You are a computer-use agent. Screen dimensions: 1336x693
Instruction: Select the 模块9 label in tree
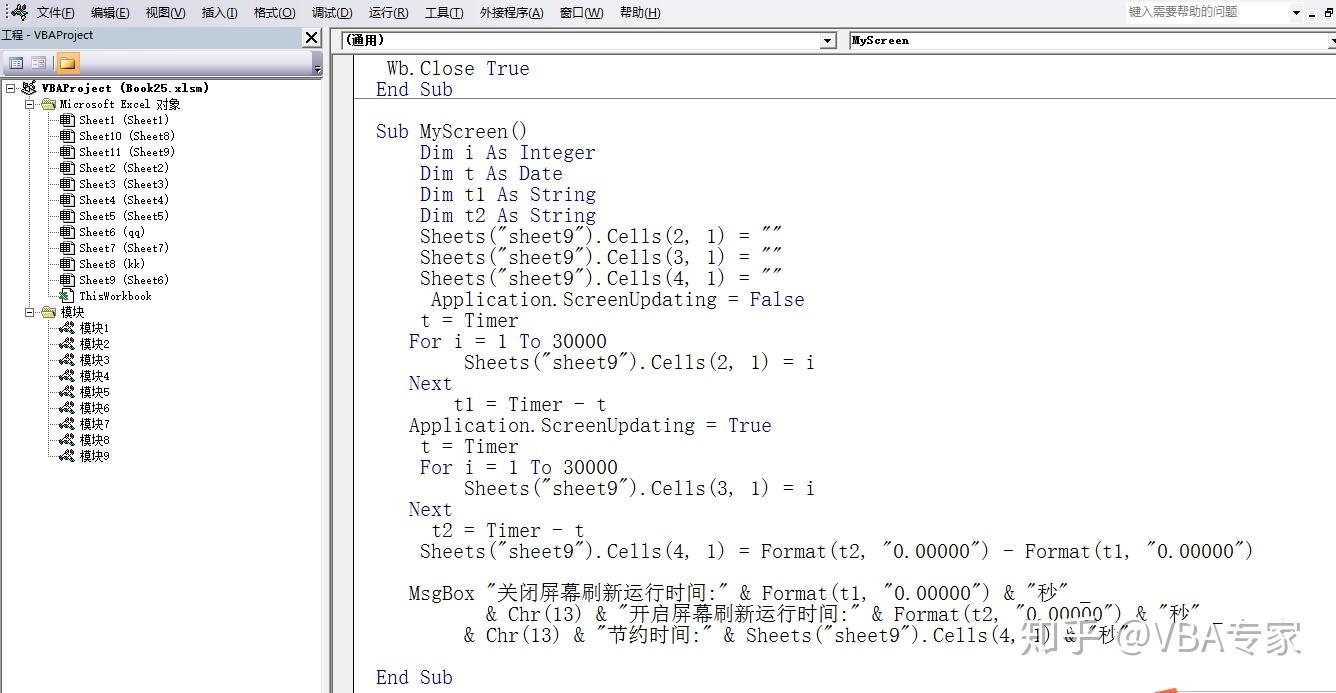95,456
